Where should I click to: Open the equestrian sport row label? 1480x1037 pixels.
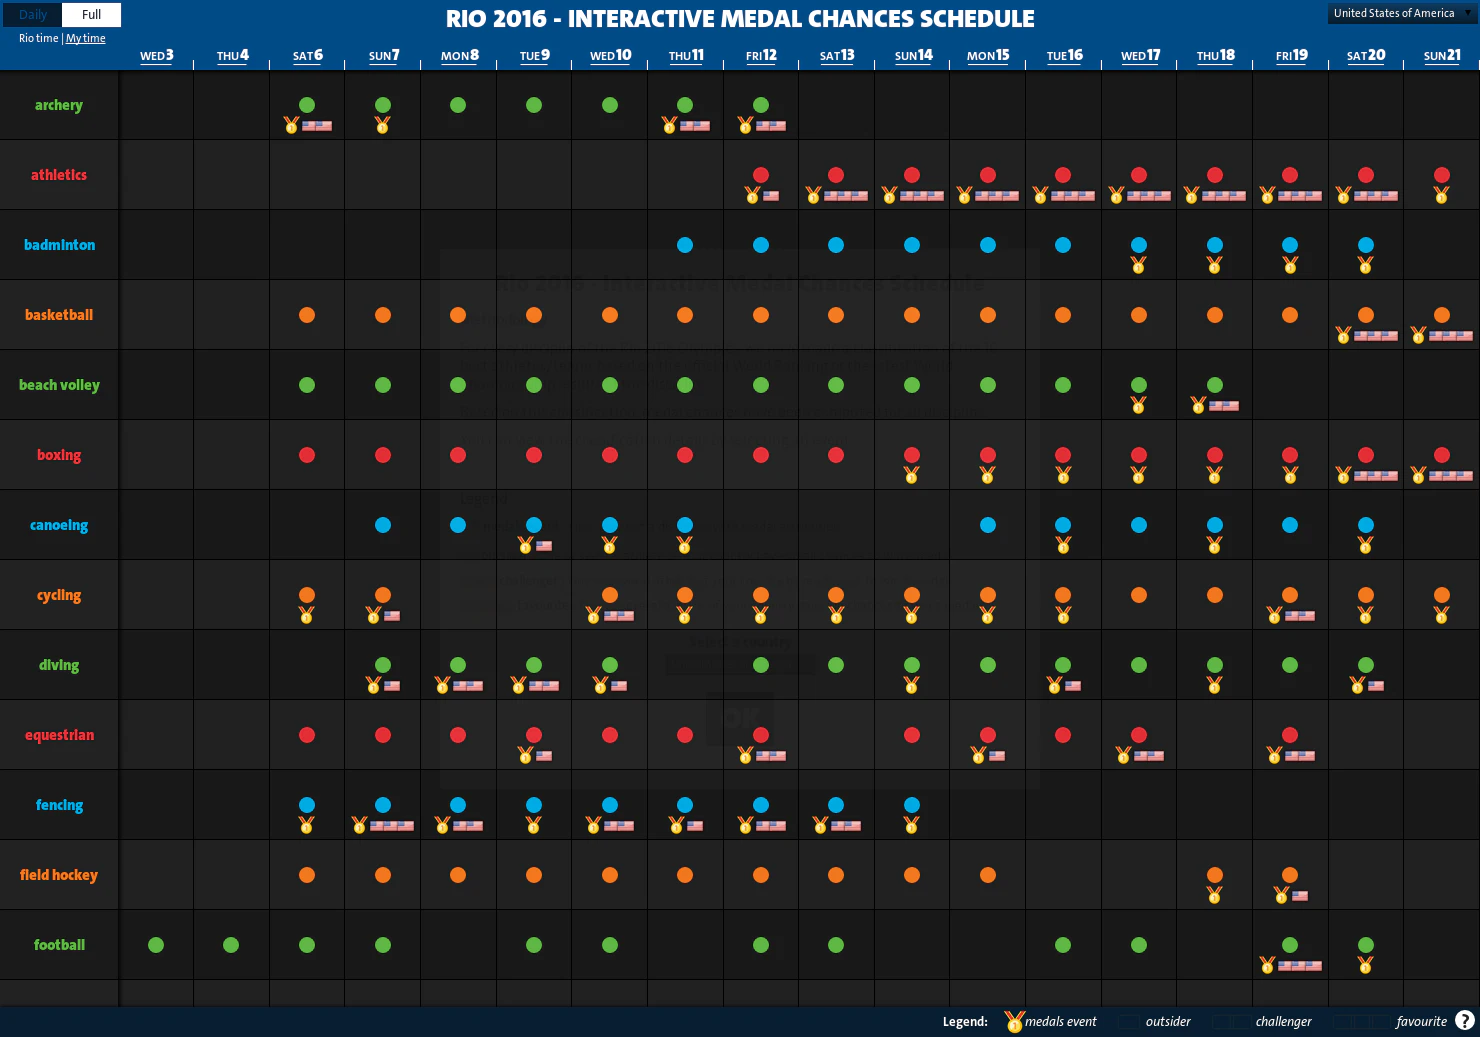[59, 735]
